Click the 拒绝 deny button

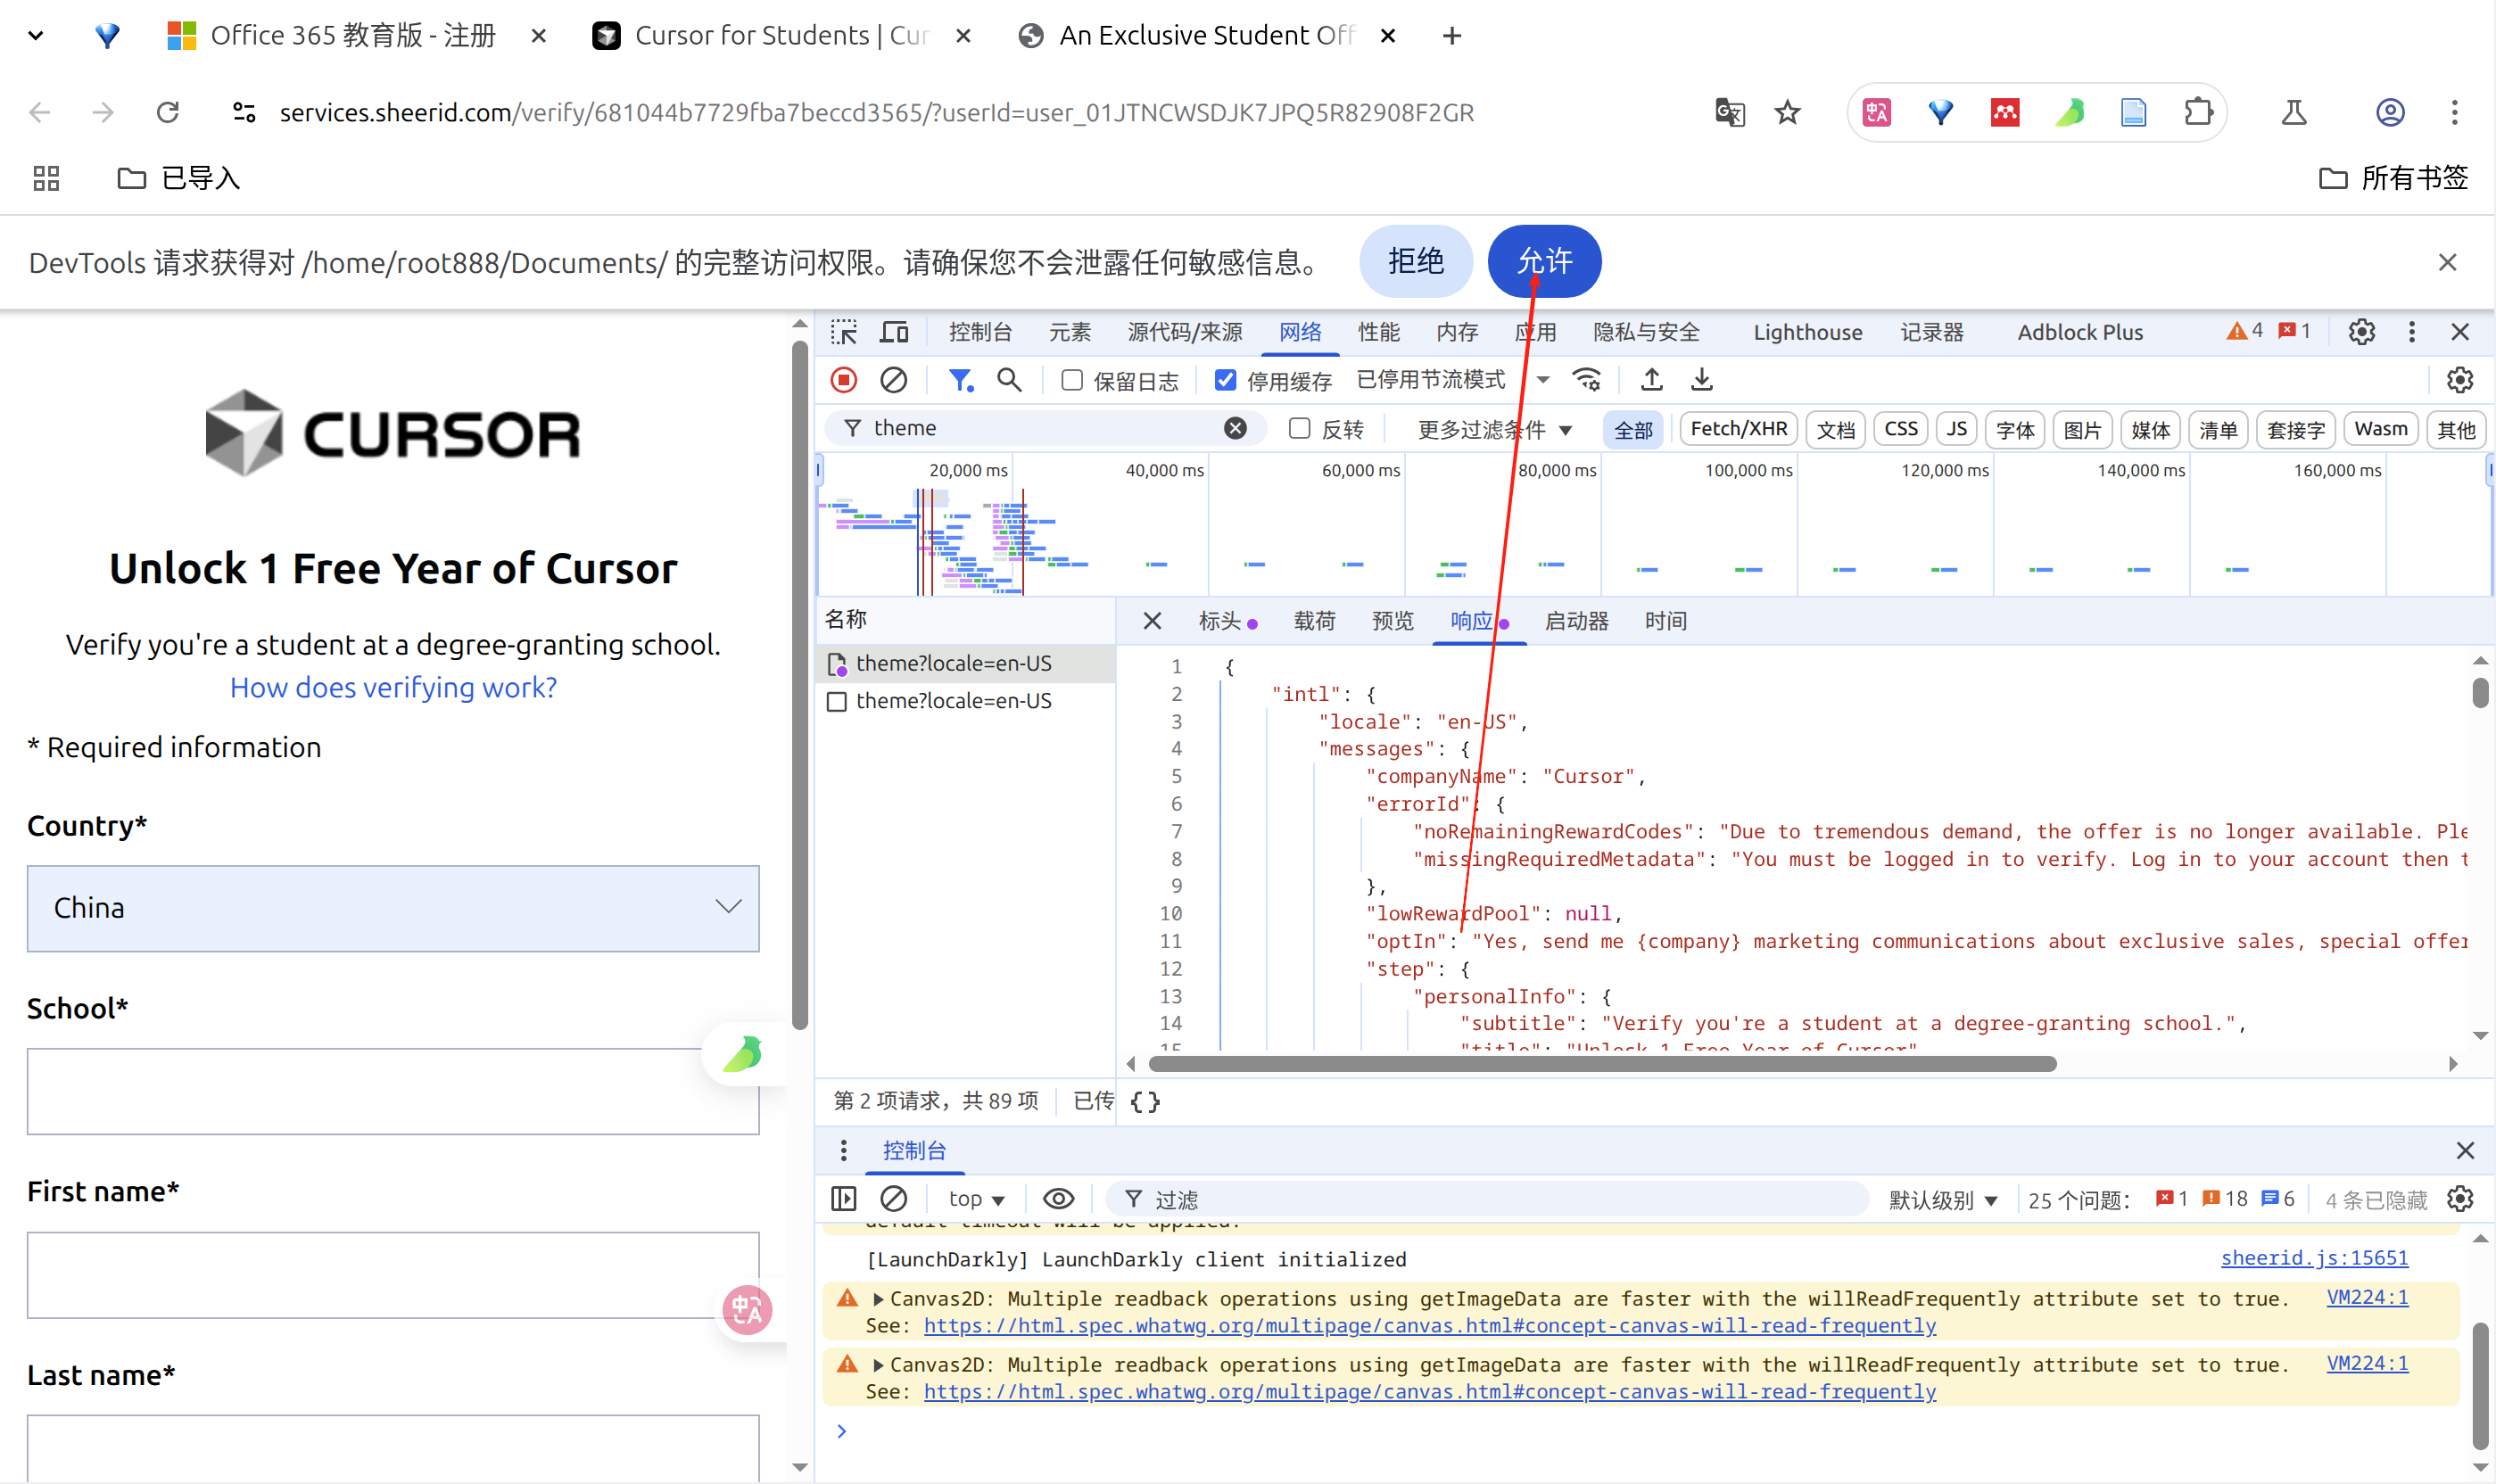tap(1415, 261)
